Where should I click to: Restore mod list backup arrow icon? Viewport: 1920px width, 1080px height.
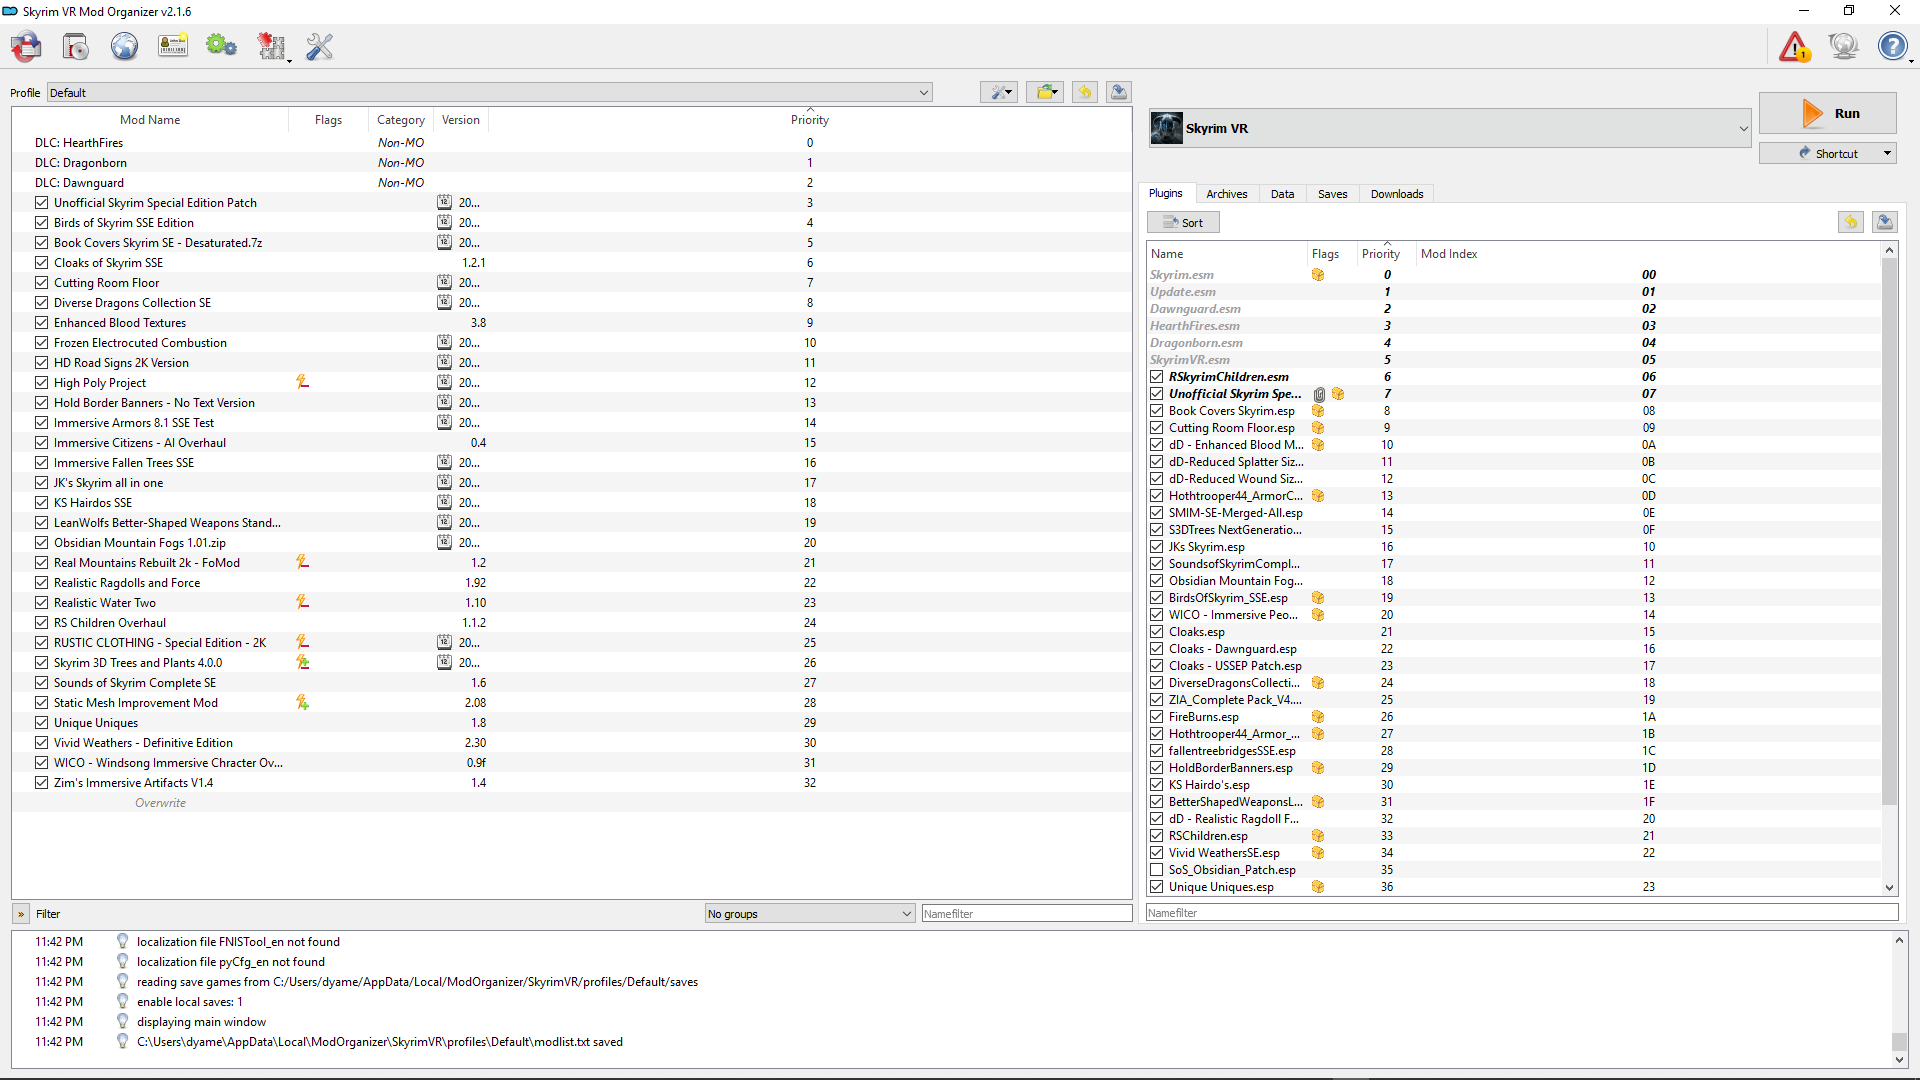(x=1084, y=92)
